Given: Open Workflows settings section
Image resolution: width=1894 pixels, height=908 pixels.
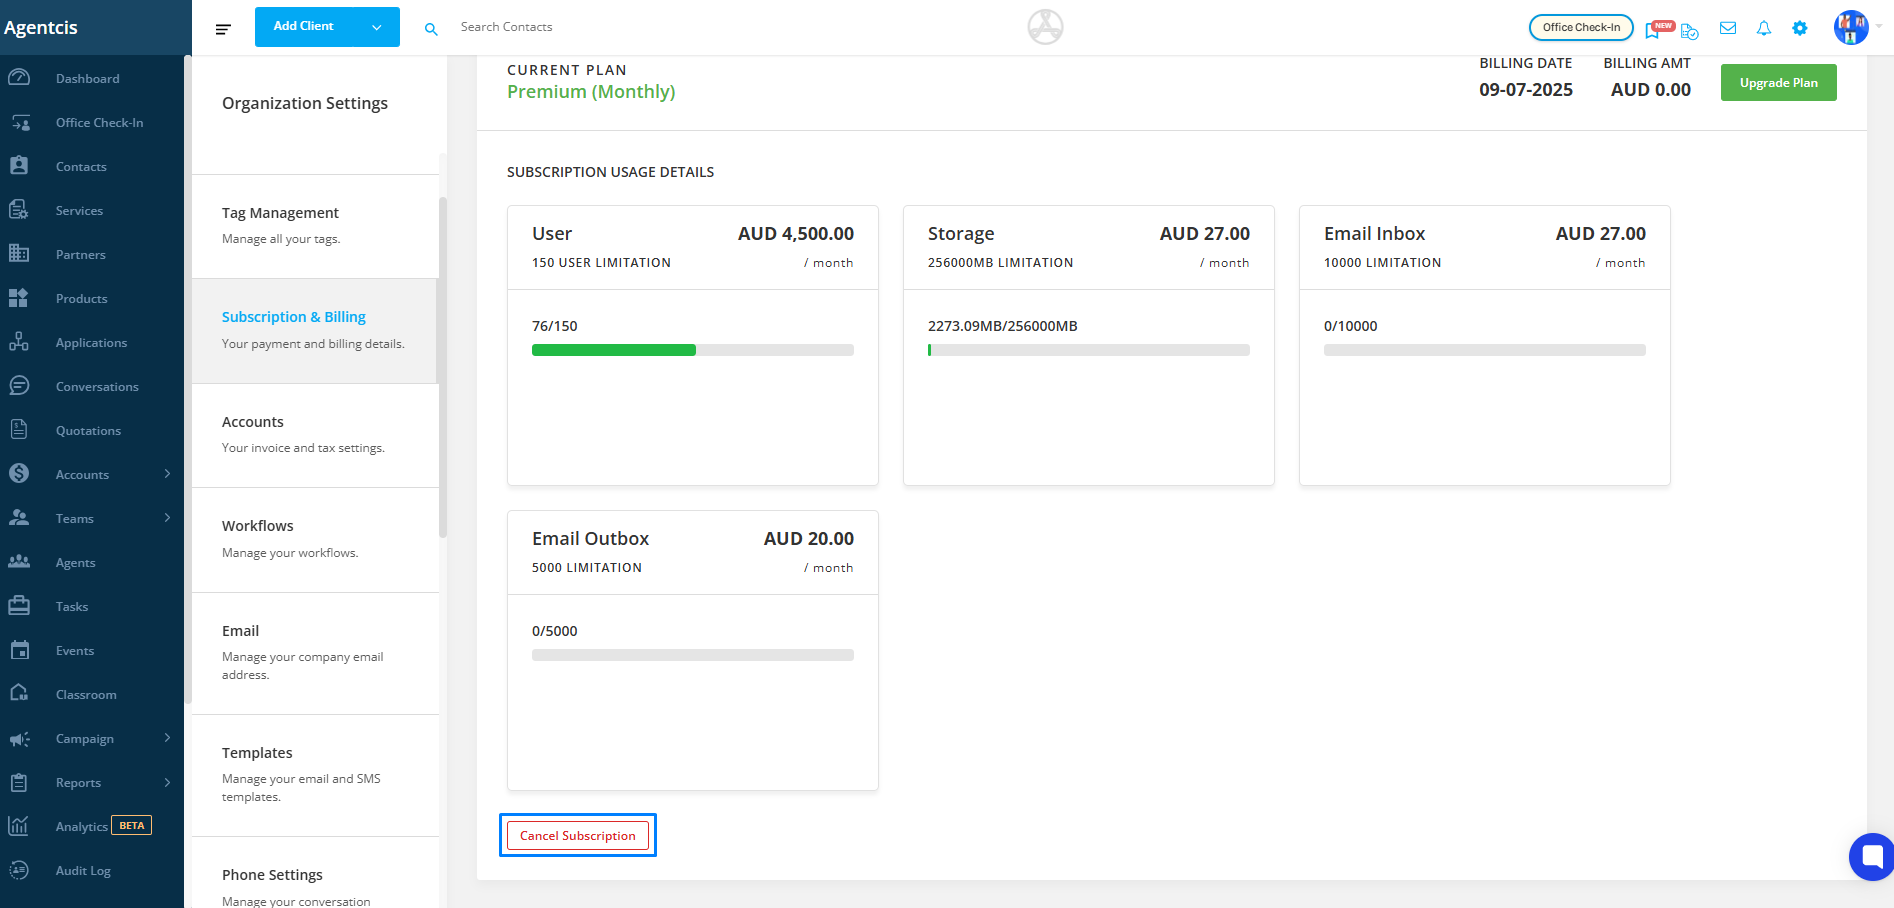Looking at the screenshot, I should [x=315, y=540].
